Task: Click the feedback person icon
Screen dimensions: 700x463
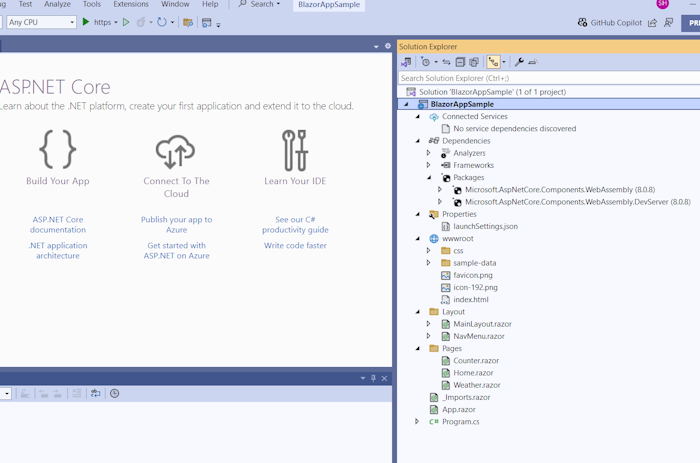Action: point(668,22)
